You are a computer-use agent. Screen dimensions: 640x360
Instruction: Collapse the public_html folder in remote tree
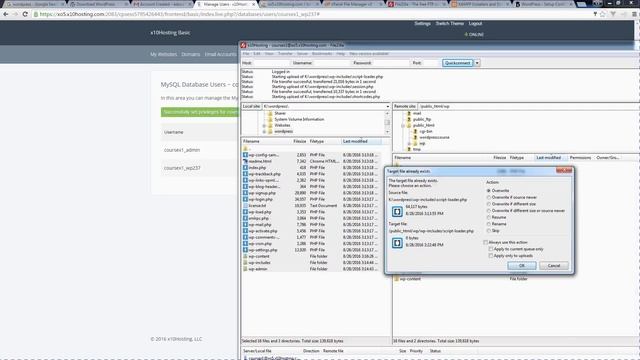click(403, 126)
